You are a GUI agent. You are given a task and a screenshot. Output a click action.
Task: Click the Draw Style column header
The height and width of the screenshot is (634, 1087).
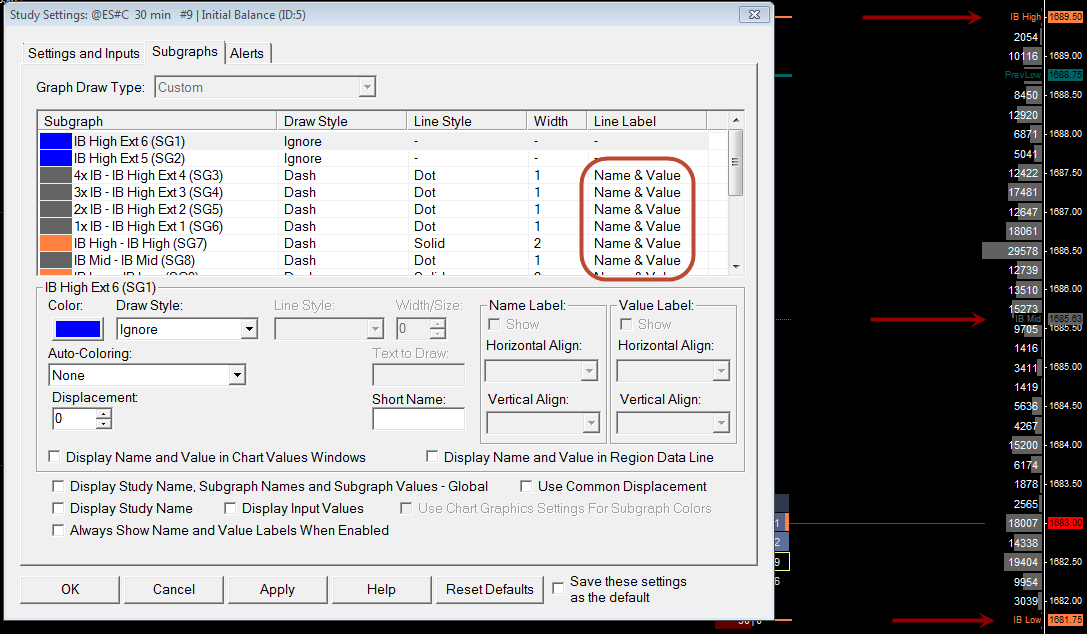(342, 121)
